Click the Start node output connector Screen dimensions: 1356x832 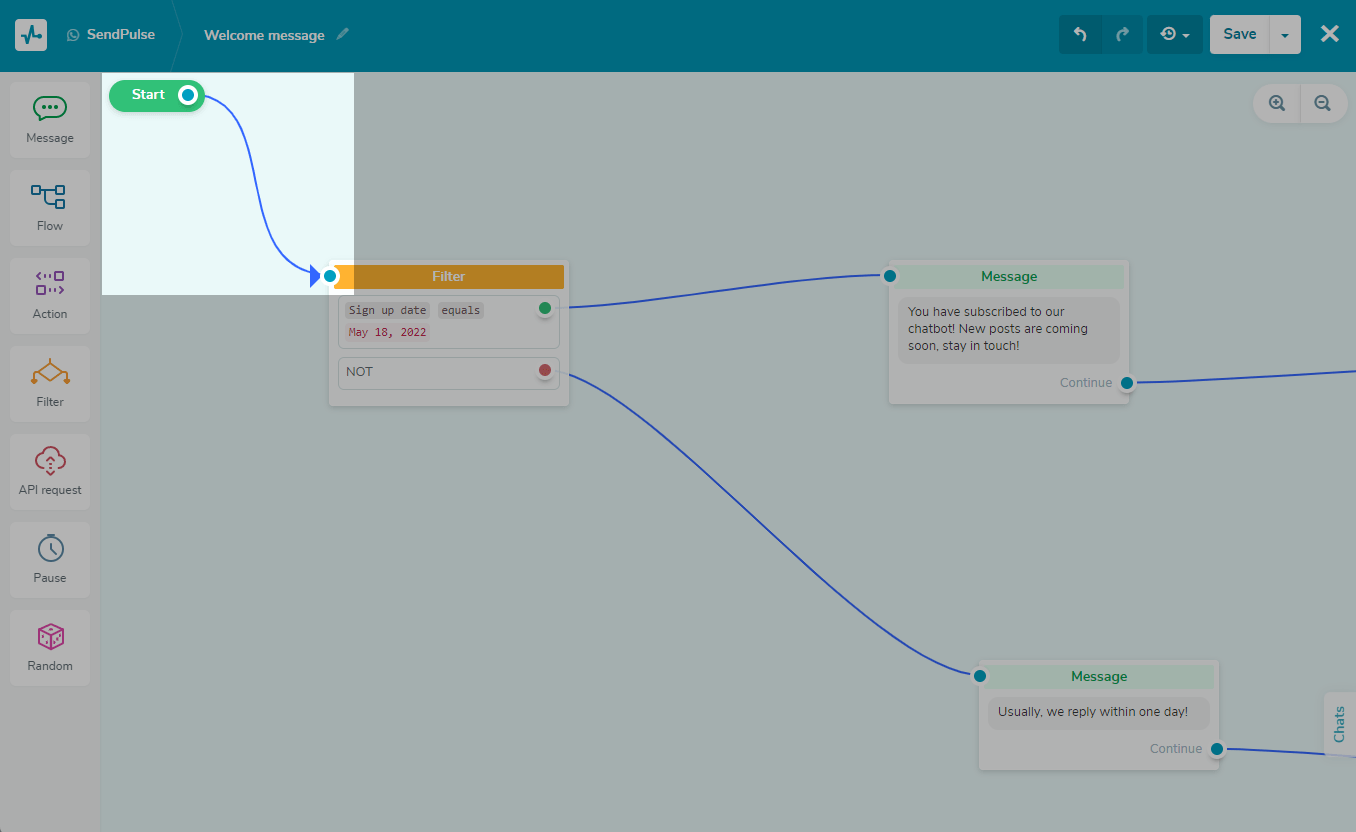[187, 95]
